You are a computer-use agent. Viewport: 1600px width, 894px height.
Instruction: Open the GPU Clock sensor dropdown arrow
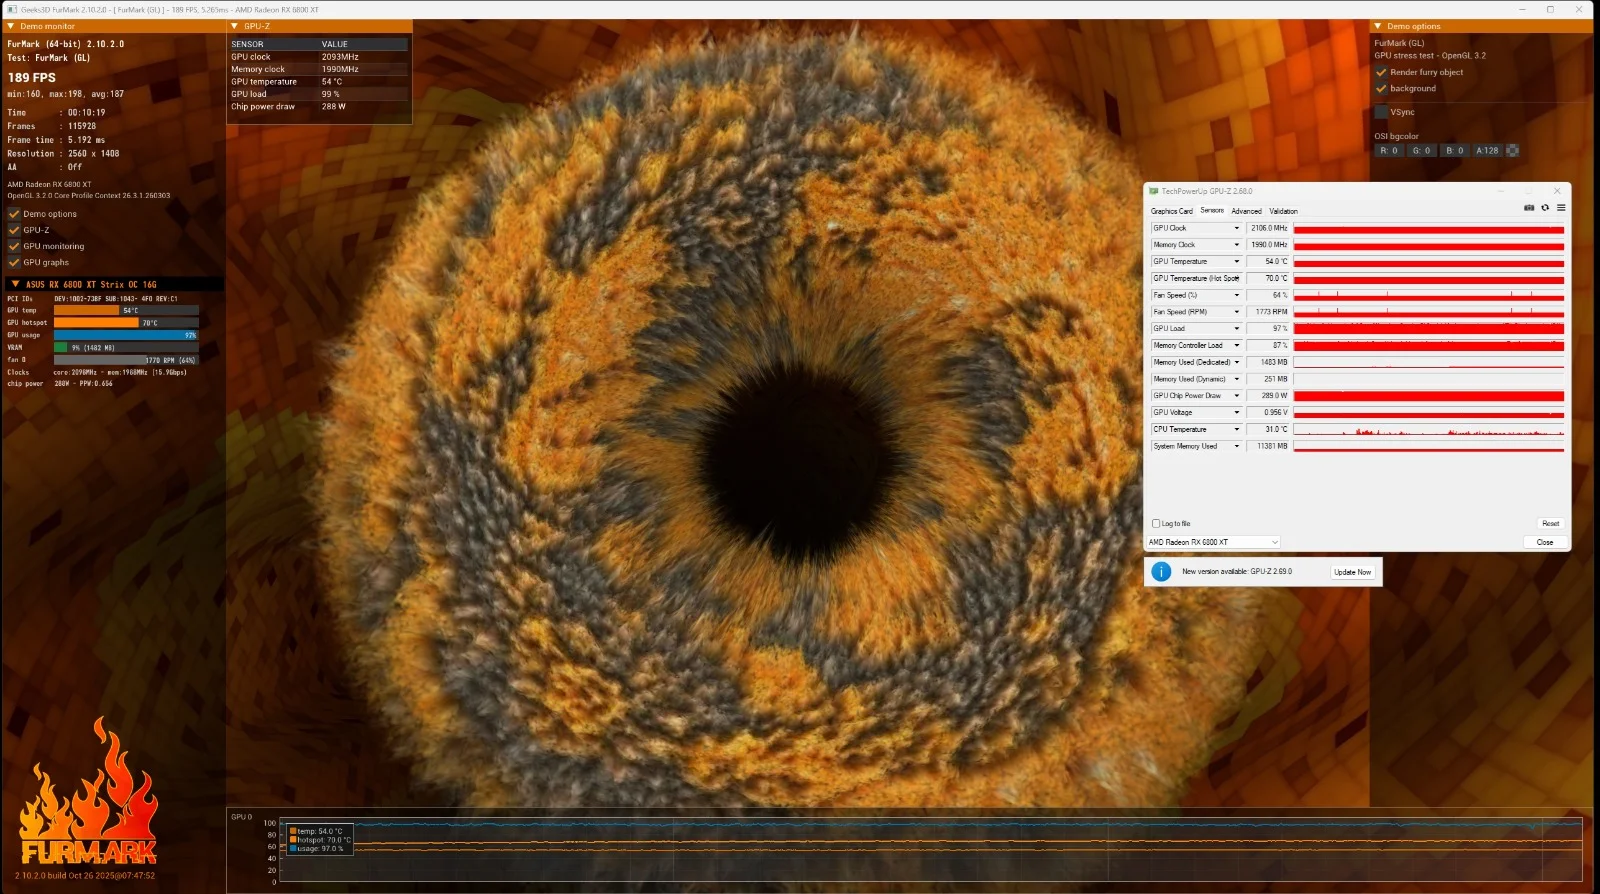click(1236, 228)
